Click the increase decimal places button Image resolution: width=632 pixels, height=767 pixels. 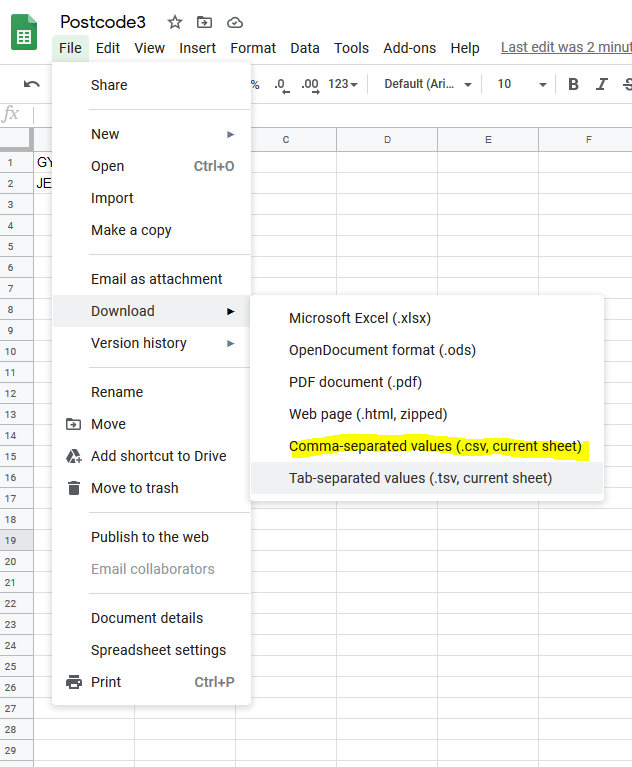point(309,84)
